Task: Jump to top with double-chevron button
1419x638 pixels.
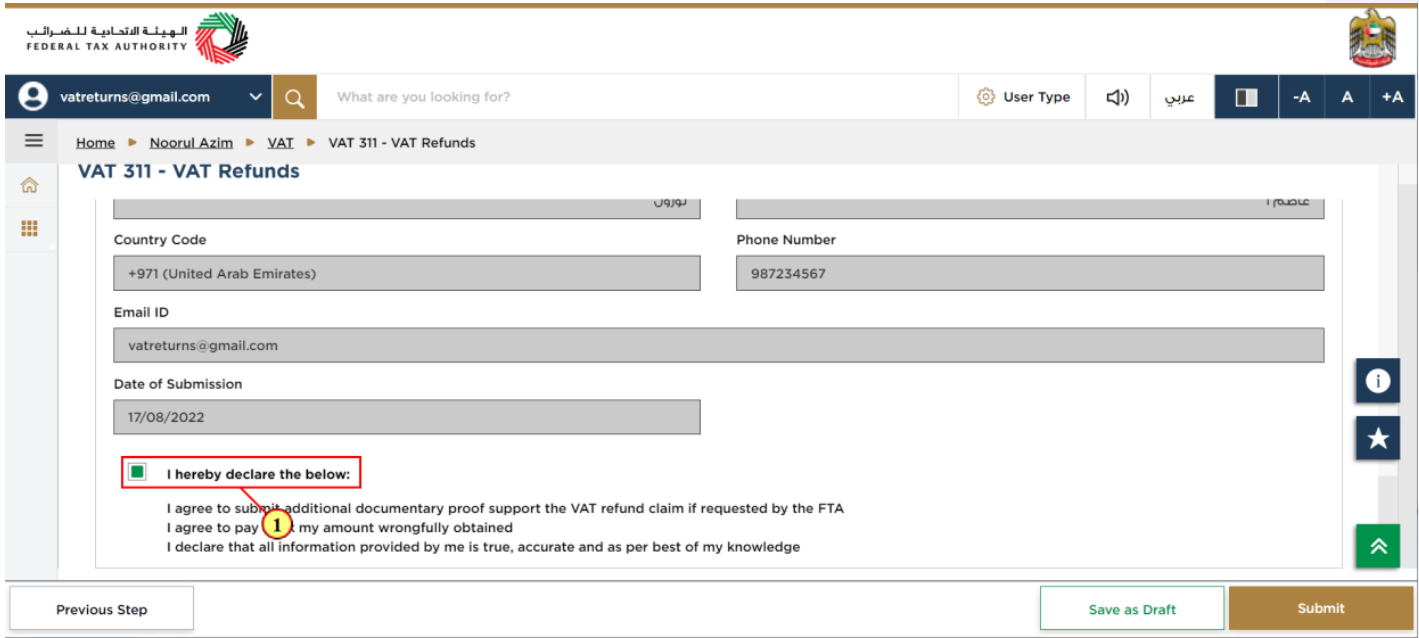Action: (1377, 546)
